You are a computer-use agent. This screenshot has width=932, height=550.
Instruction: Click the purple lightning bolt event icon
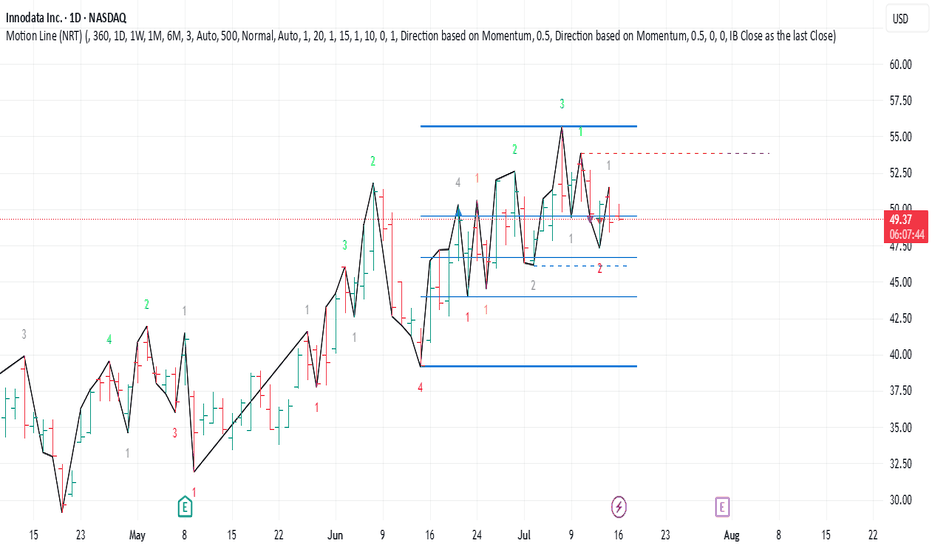click(x=619, y=507)
